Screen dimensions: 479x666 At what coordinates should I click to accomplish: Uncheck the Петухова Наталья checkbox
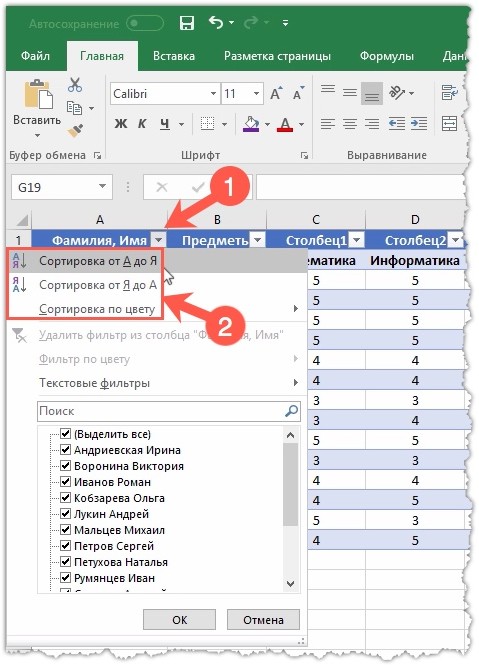pos(65,562)
